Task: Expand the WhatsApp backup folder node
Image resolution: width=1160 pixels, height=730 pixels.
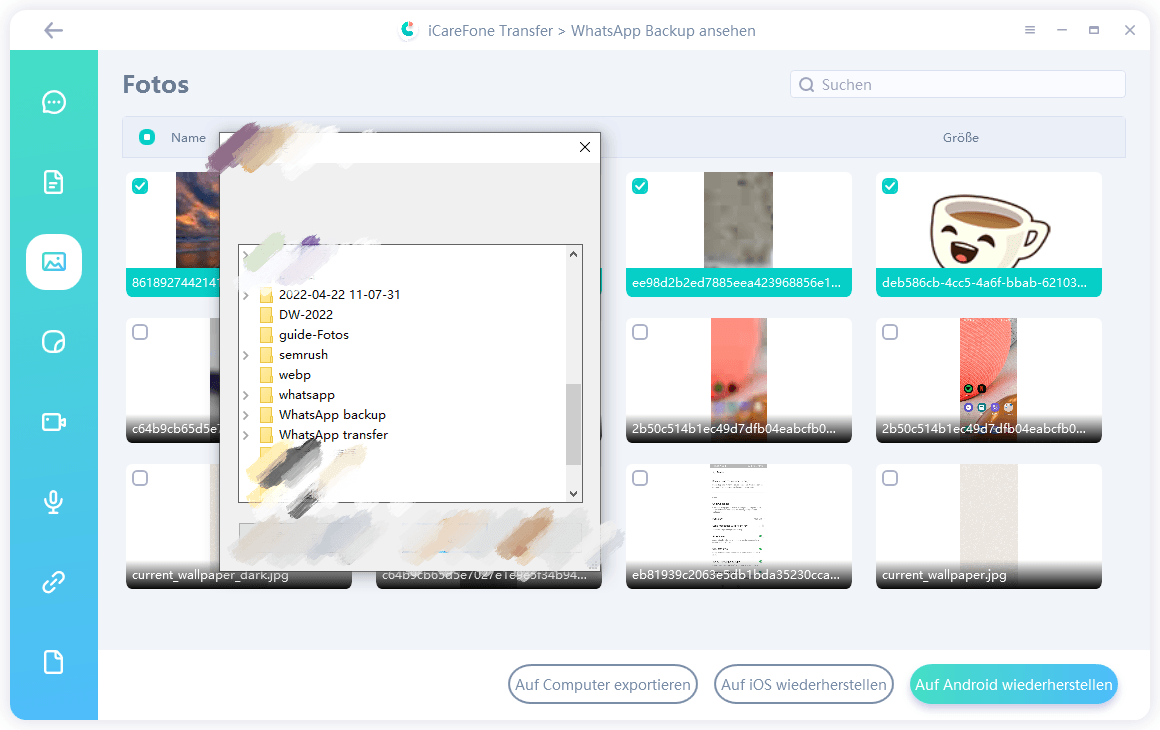Action: 246,415
